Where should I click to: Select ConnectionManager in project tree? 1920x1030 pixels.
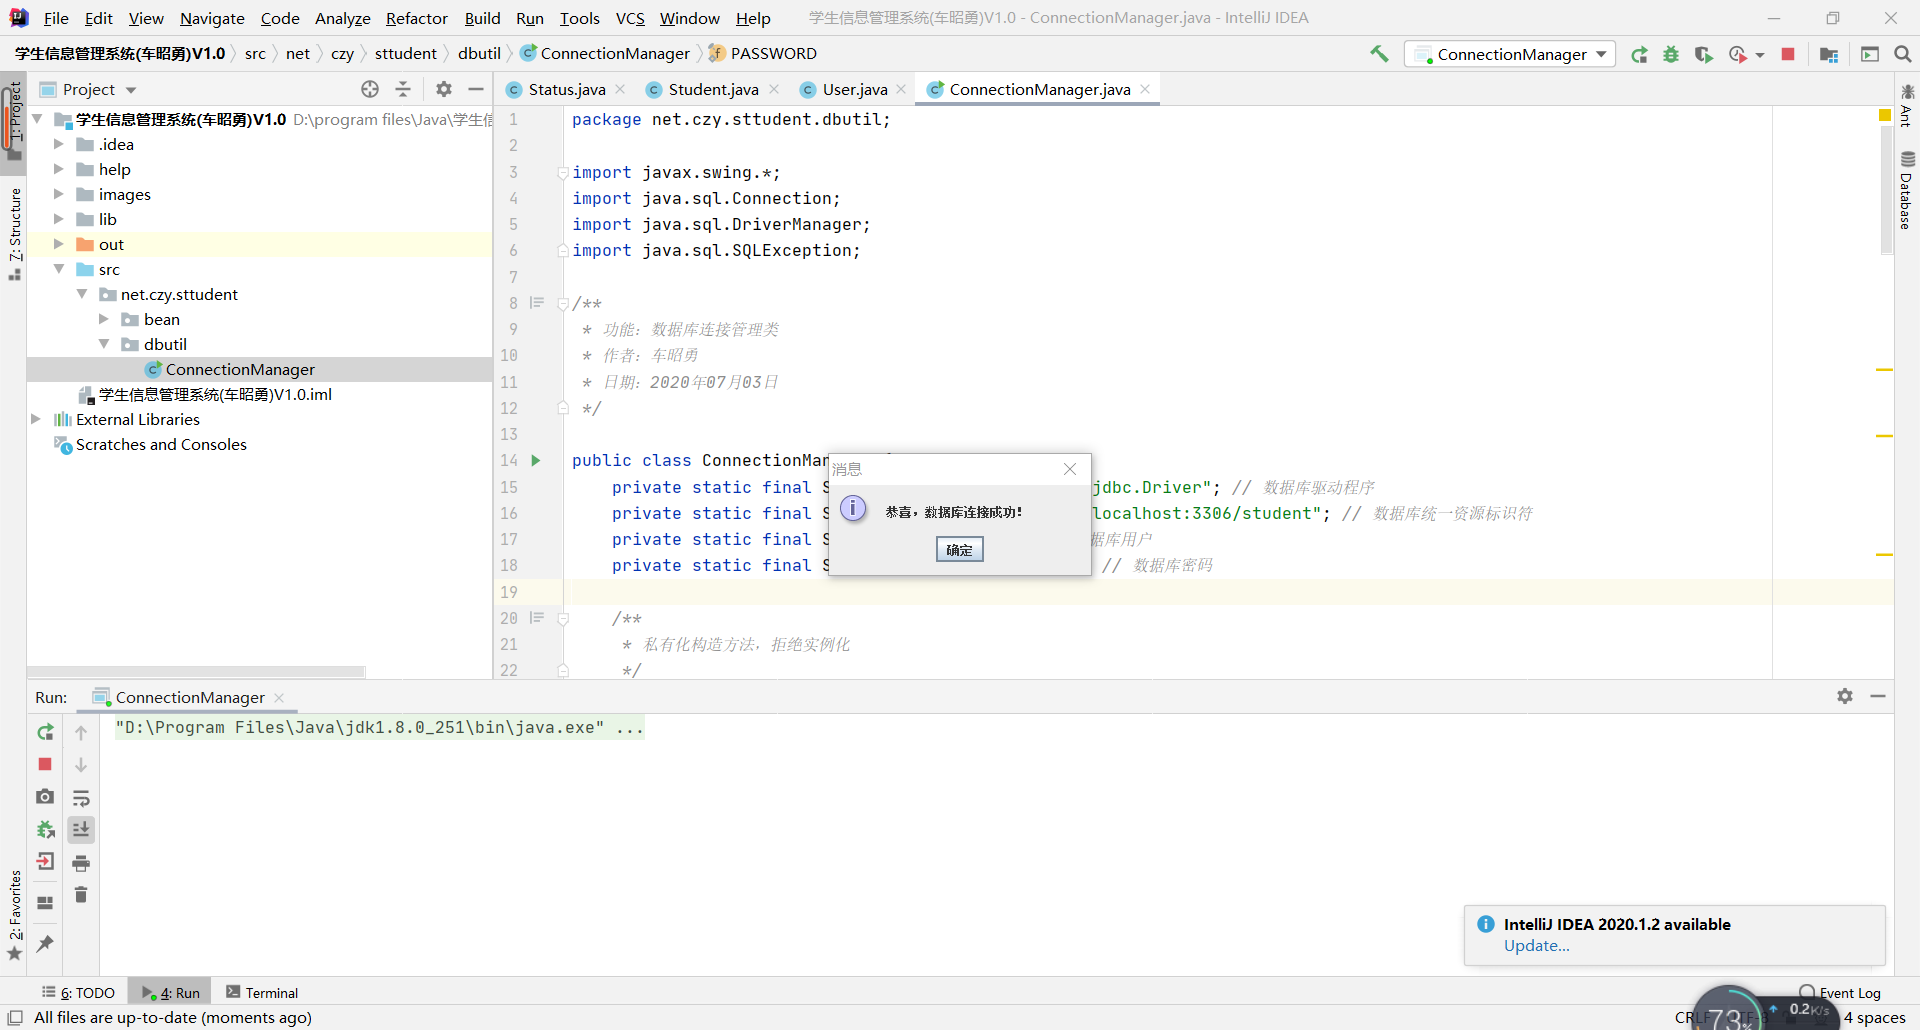(240, 369)
